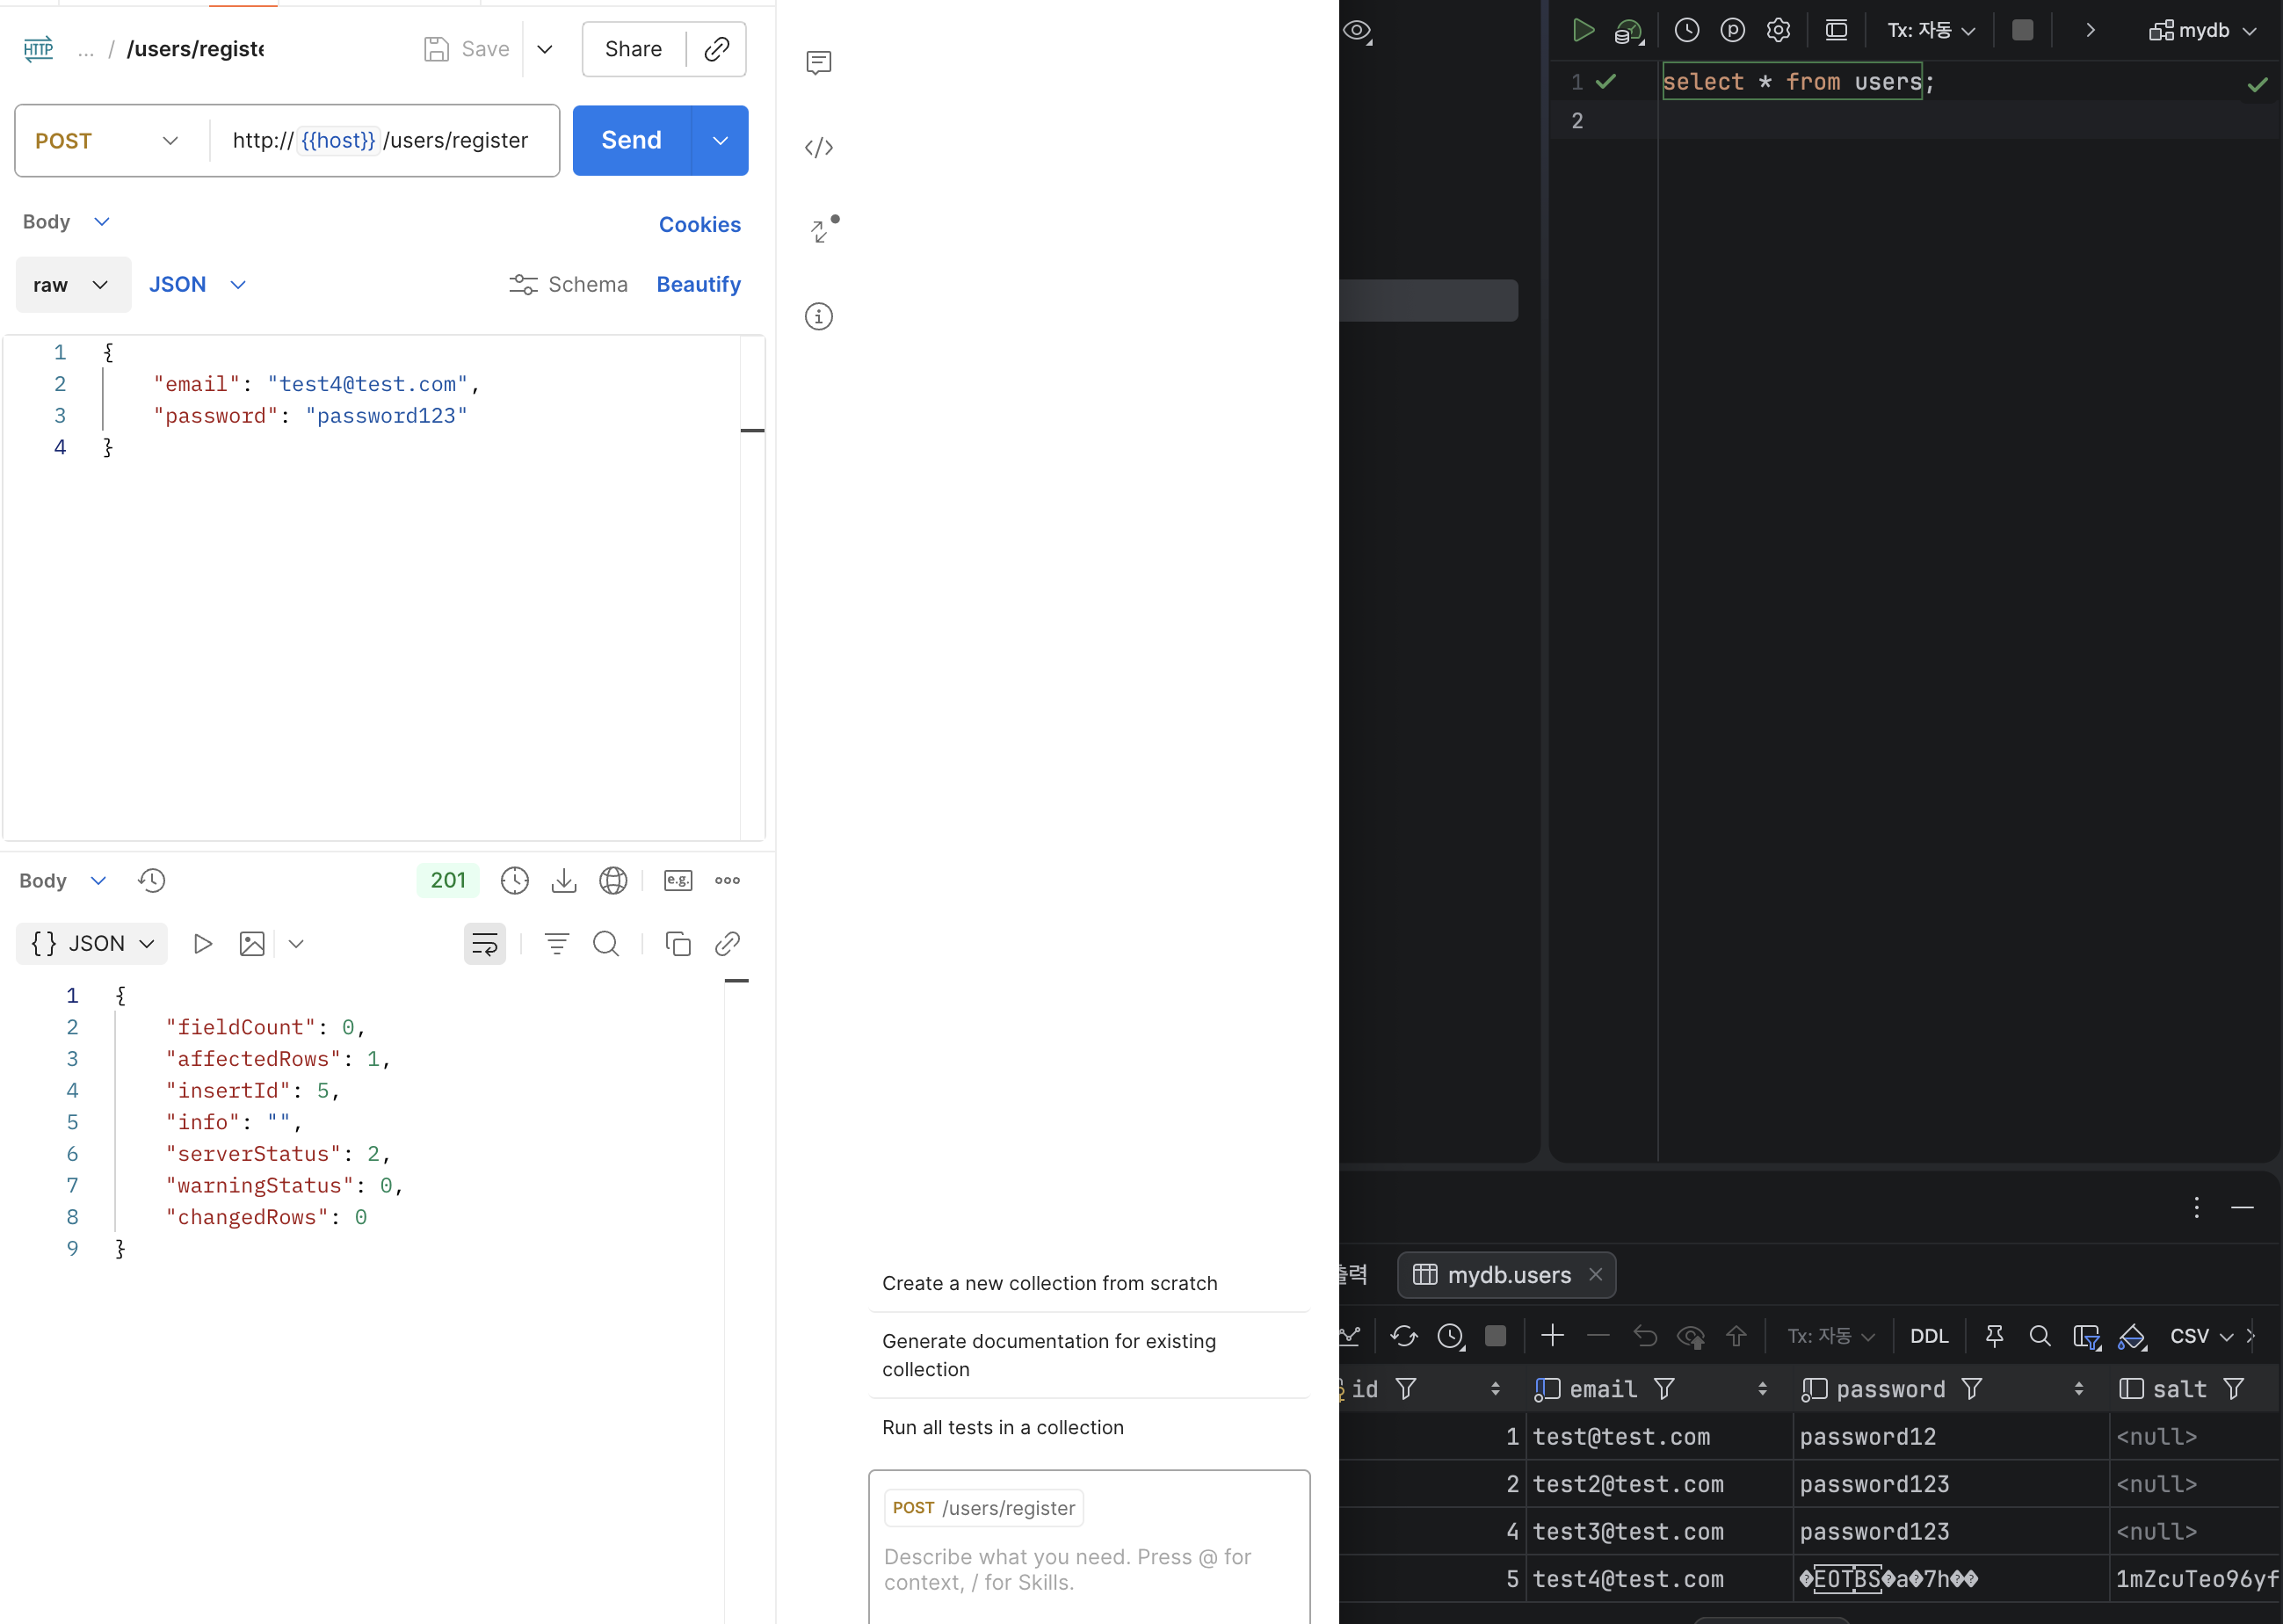Search within the response body

[606, 944]
